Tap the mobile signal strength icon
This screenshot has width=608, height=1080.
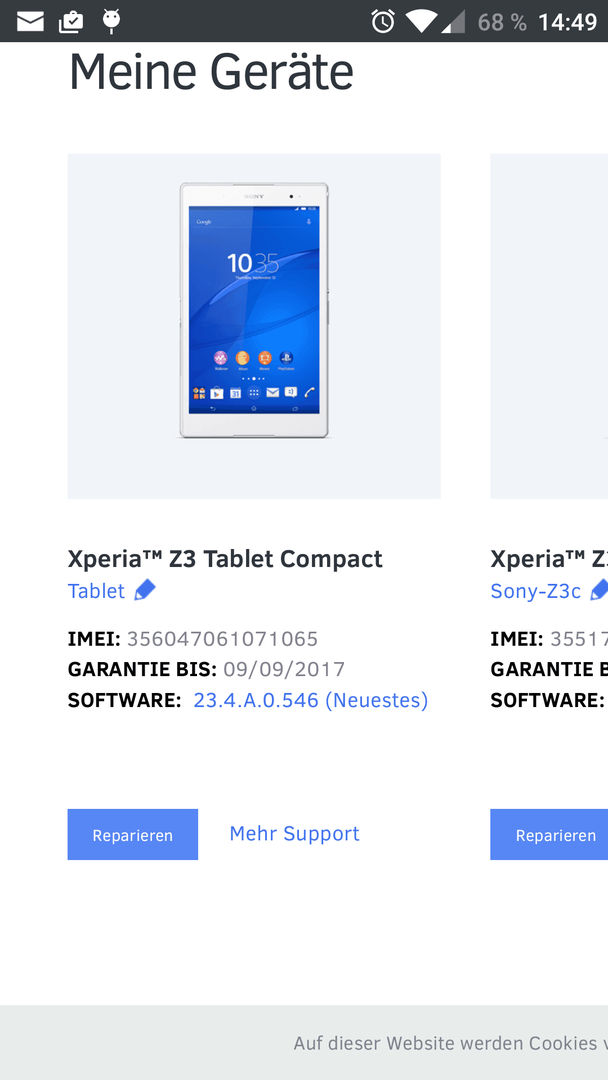tap(452, 22)
